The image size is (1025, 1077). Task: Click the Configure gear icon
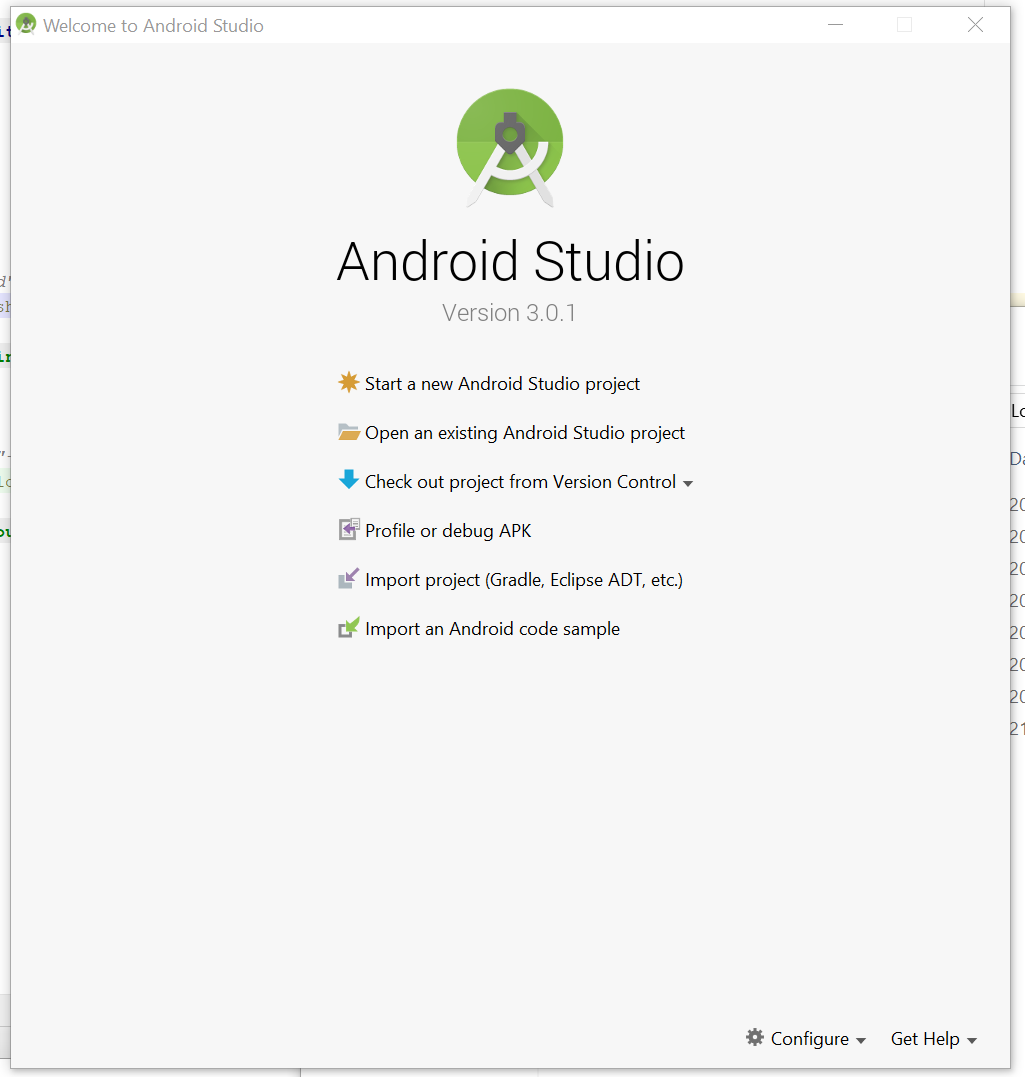755,1037
